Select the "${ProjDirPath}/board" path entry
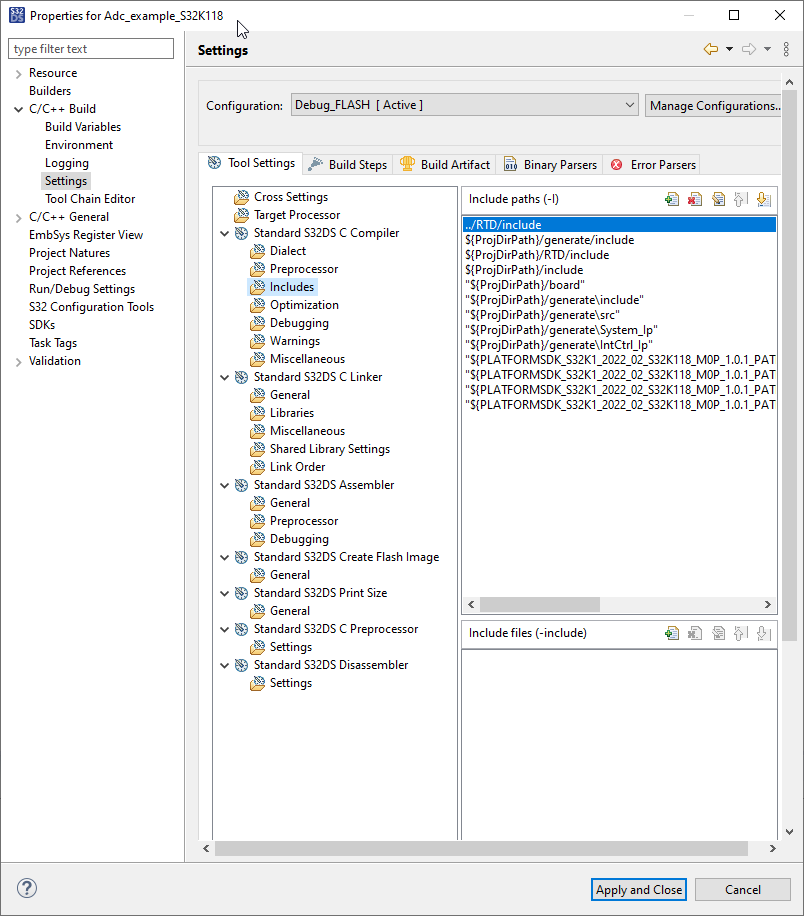The width and height of the screenshot is (804, 916). (619, 285)
